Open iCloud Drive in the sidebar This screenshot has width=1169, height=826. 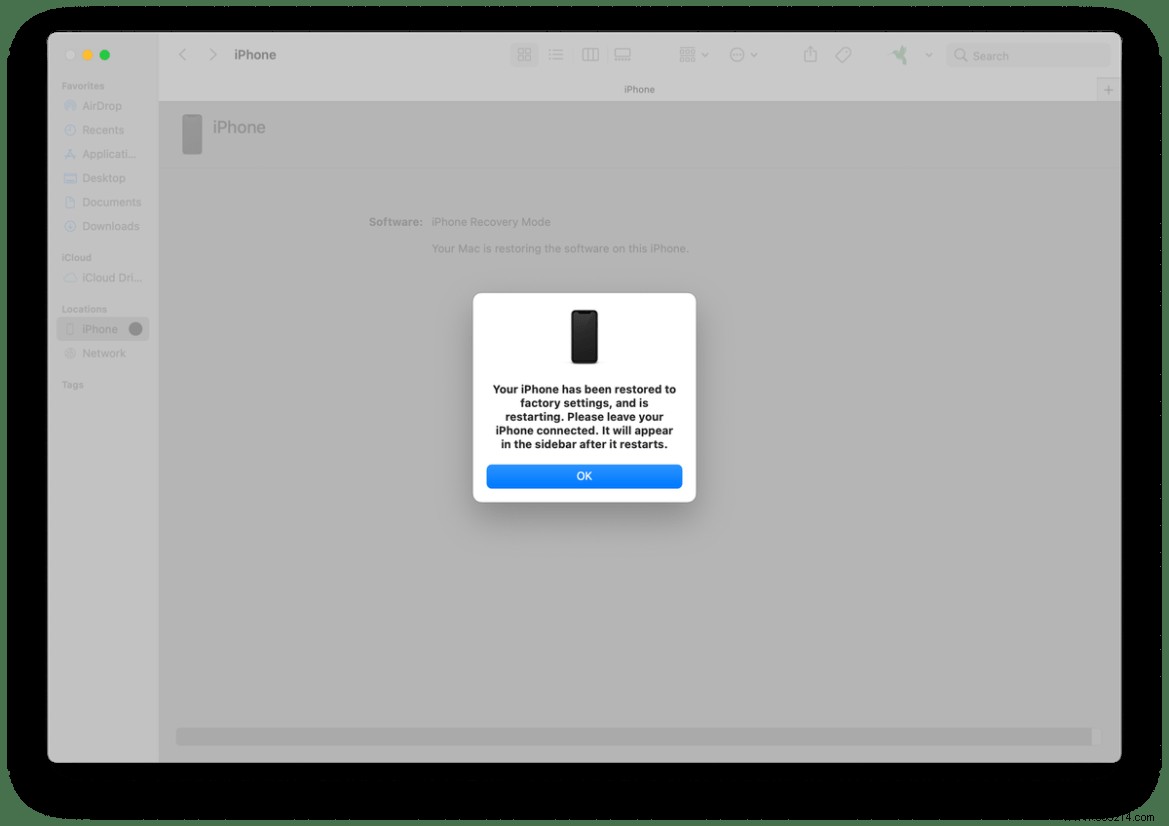click(x=105, y=277)
